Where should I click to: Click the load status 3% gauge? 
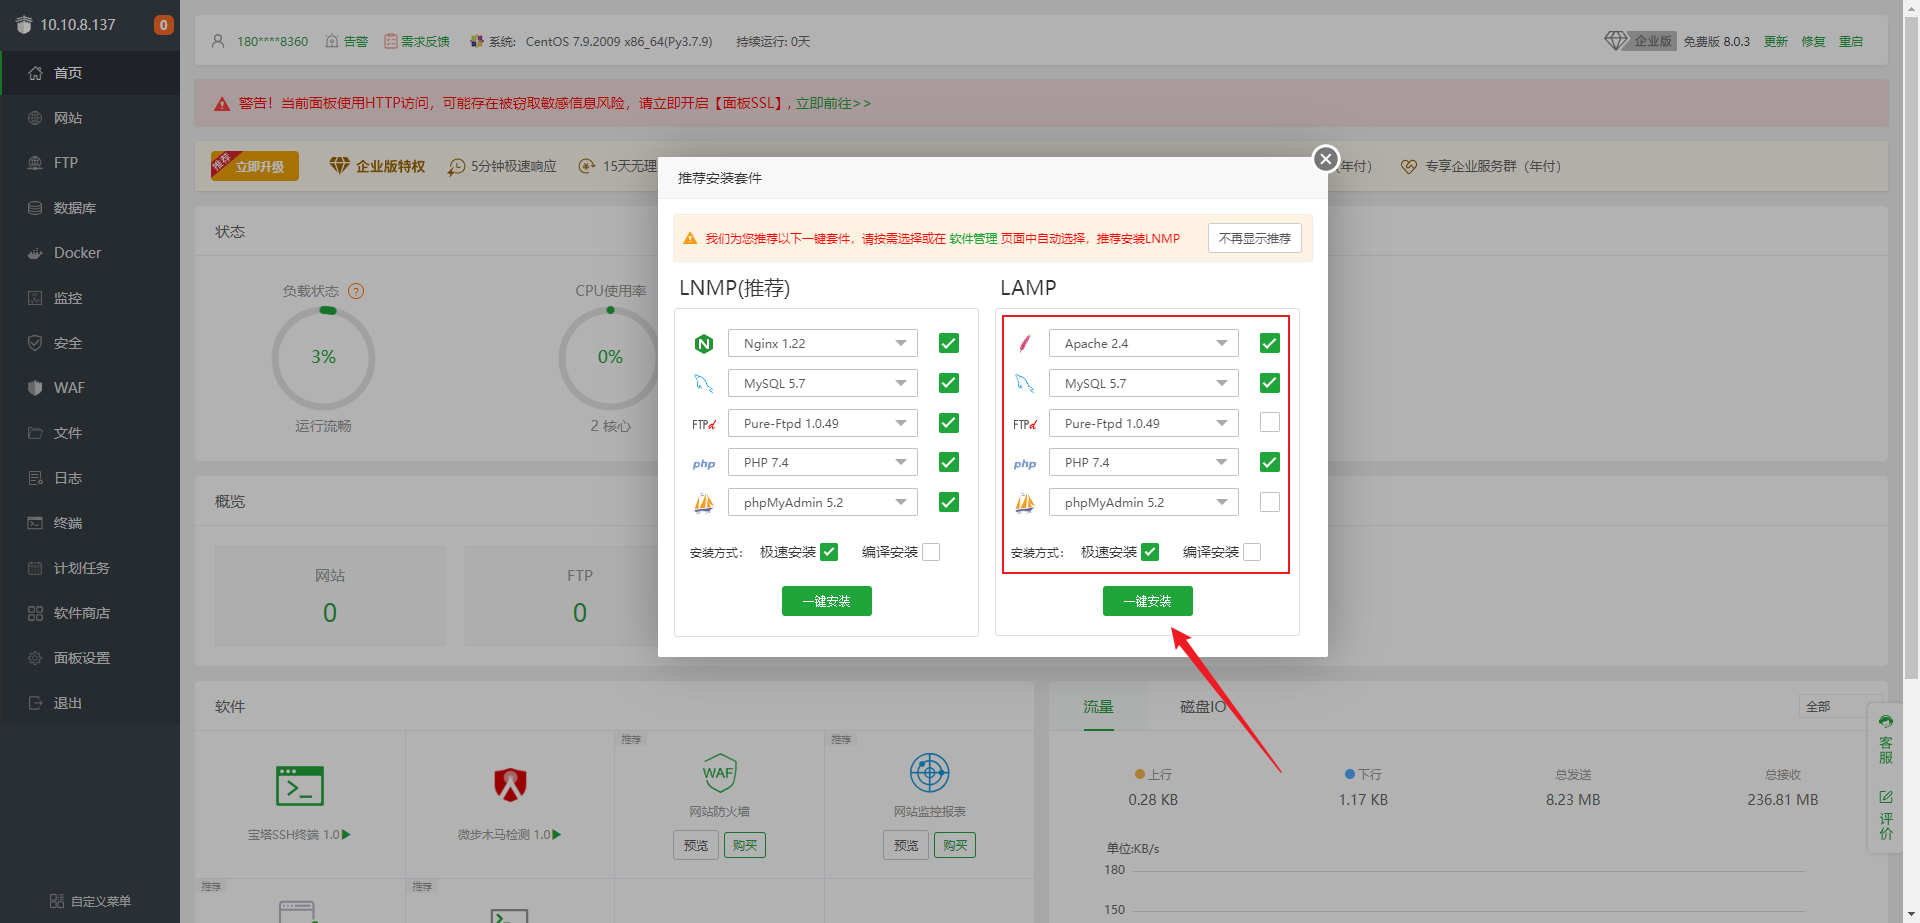click(x=323, y=357)
